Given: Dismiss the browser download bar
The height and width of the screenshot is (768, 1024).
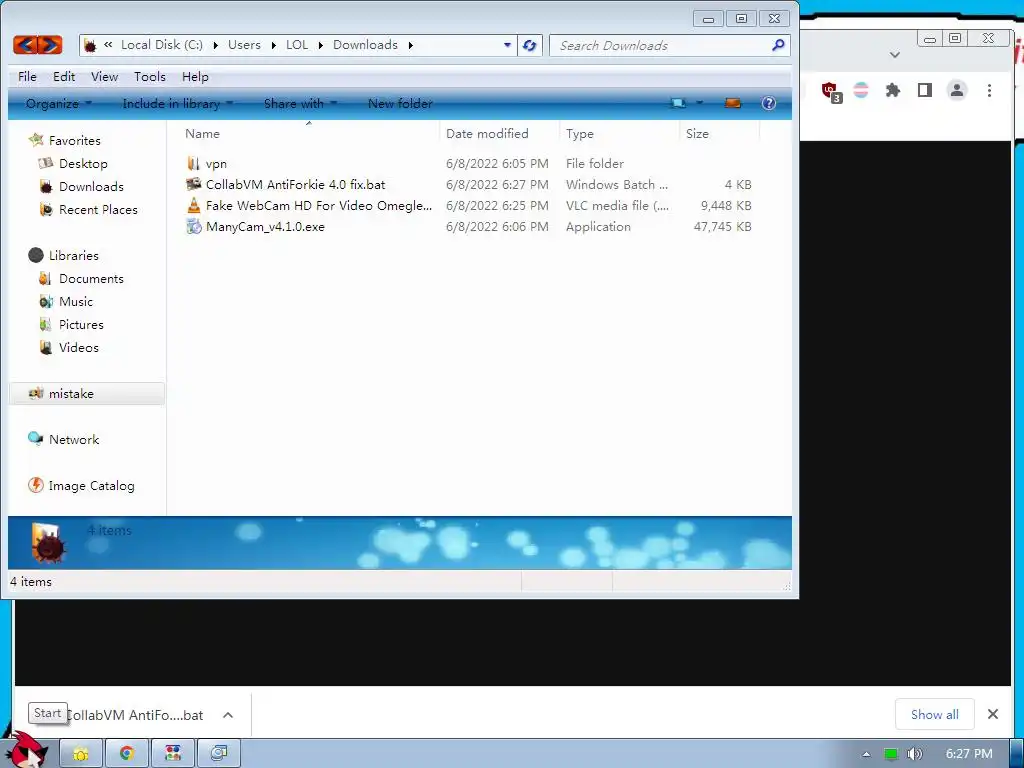Looking at the screenshot, I should (993, 714).
